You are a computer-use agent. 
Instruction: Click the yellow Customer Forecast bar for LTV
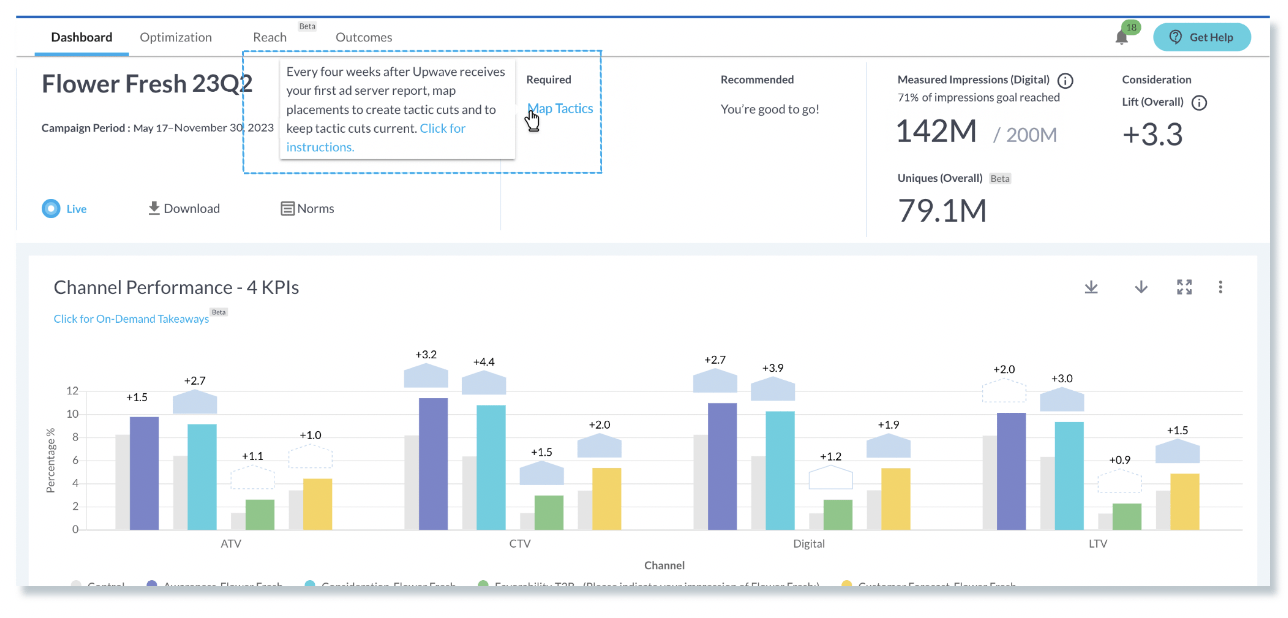pos(1185,501)
